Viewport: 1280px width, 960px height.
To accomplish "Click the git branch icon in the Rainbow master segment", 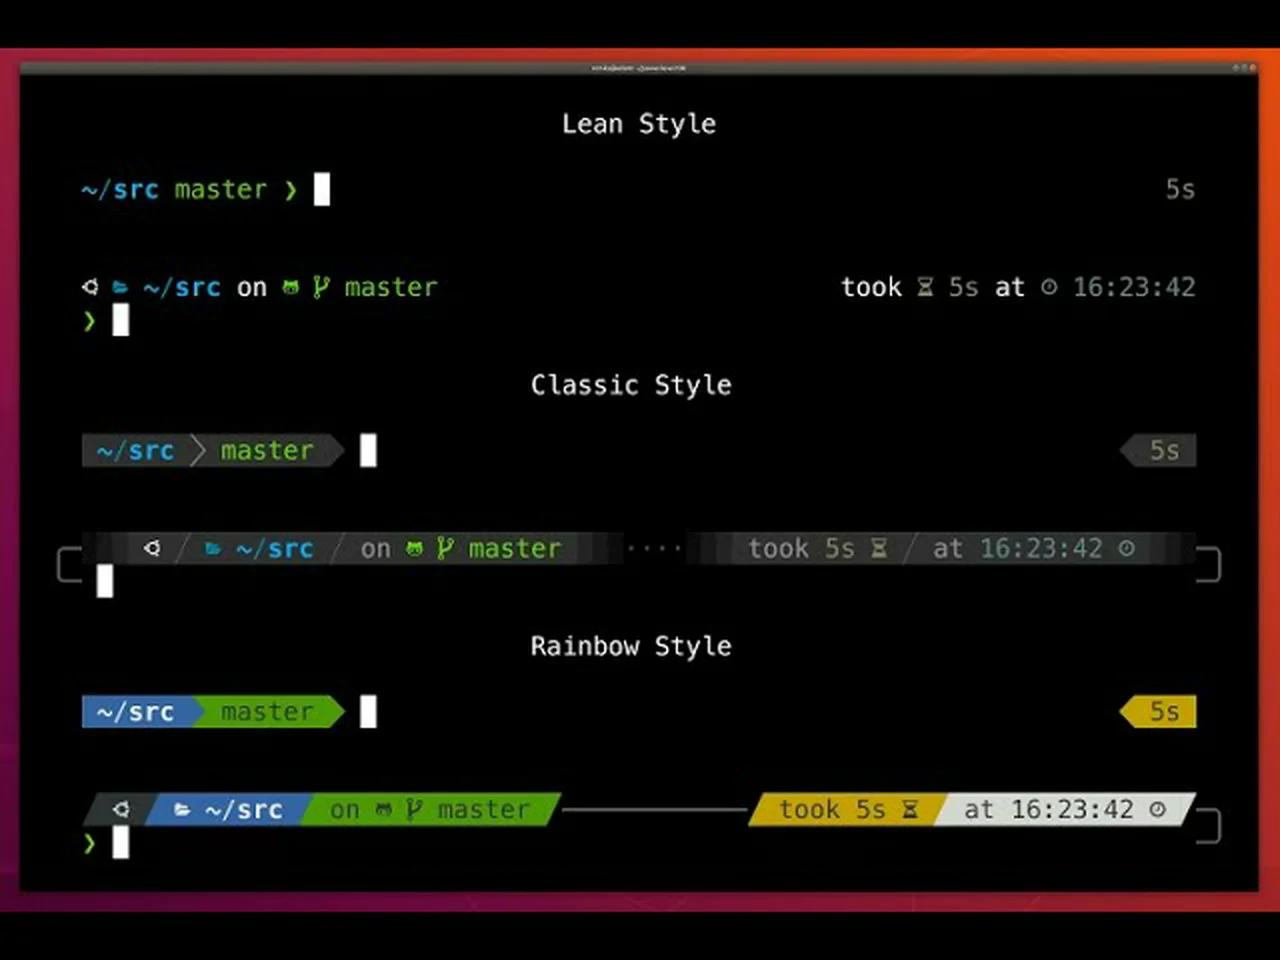I will 412,809.
